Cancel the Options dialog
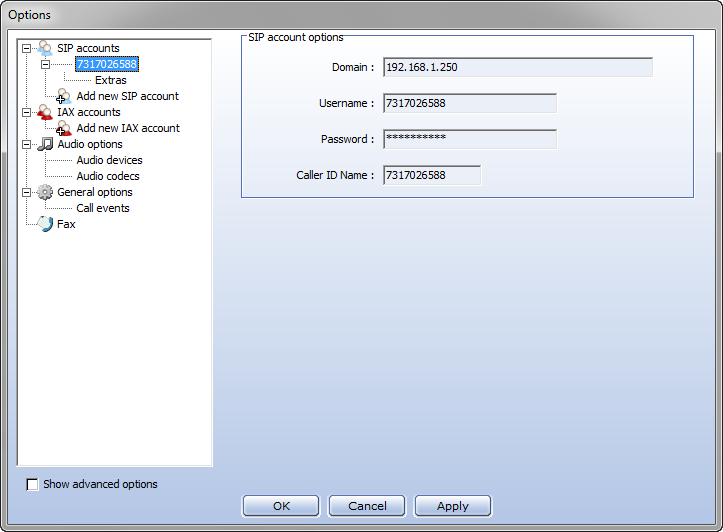723x532 pixels. coord(367,506)
